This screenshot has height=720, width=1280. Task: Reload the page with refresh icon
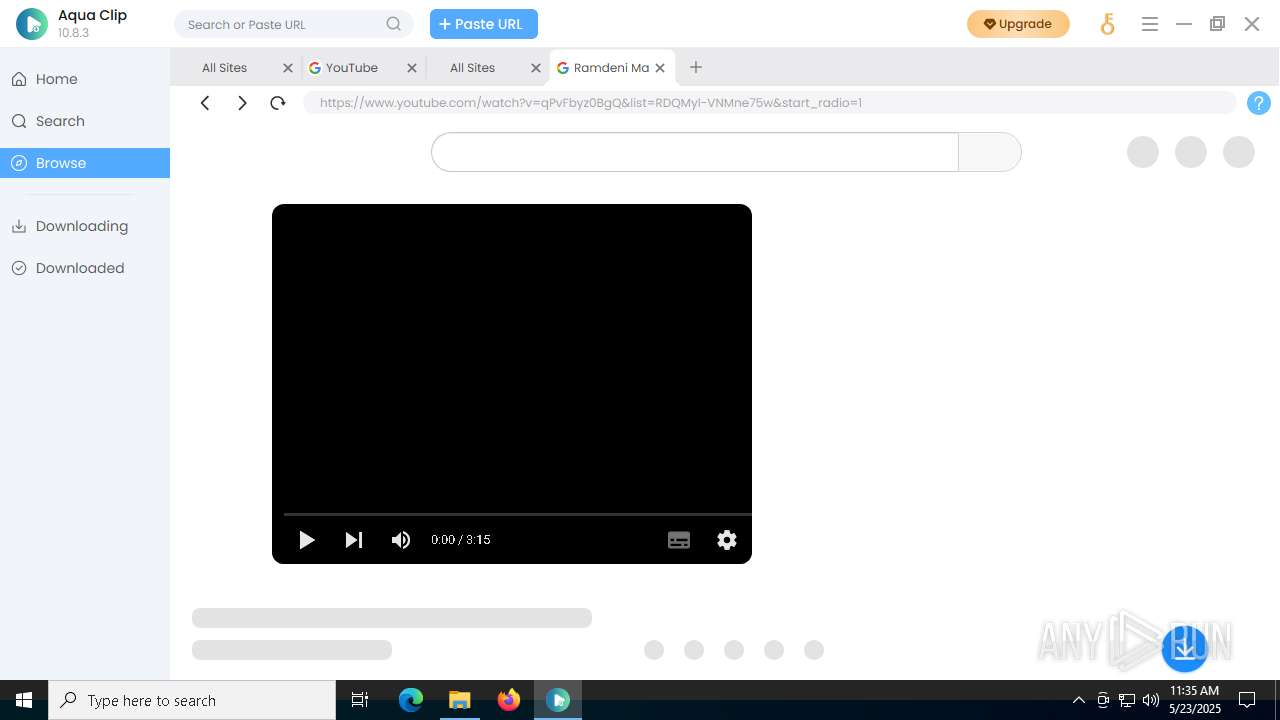tap(278, 103)
